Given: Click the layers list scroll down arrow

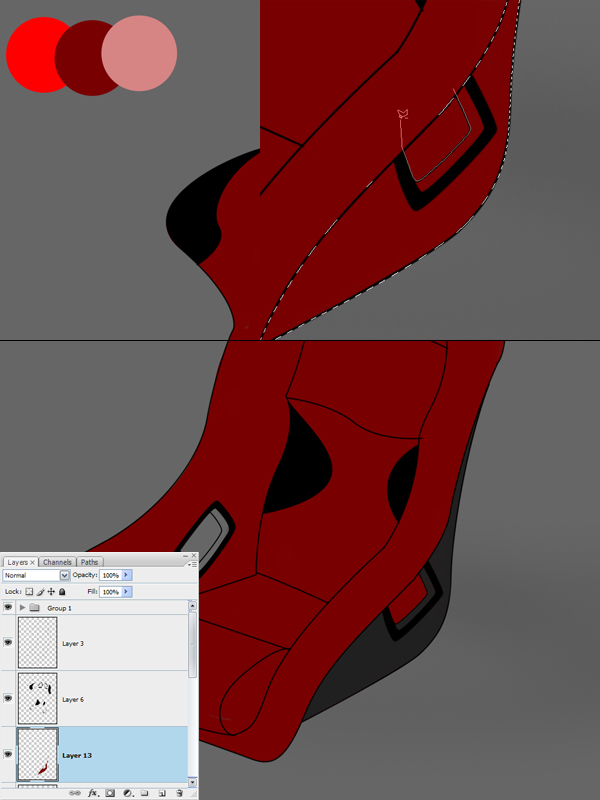Looking at the screenshot, I should click(x=192, y=782).
